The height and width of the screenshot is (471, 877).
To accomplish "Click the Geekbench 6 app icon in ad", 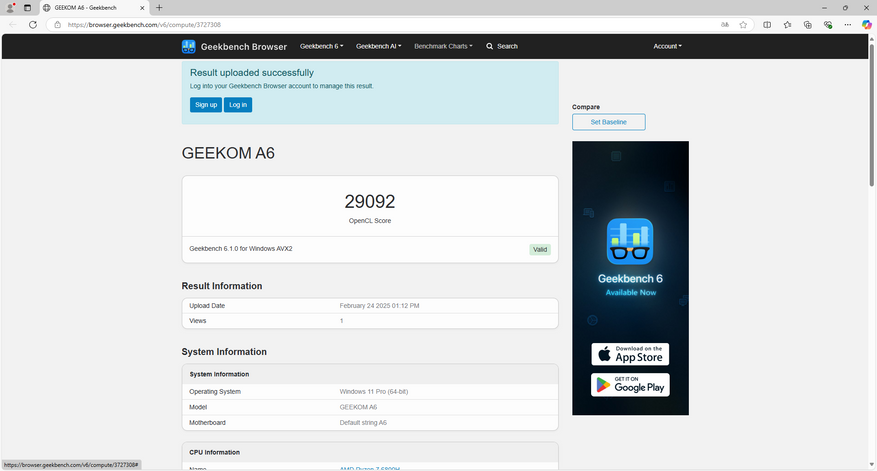I will [x=630, y=241].
